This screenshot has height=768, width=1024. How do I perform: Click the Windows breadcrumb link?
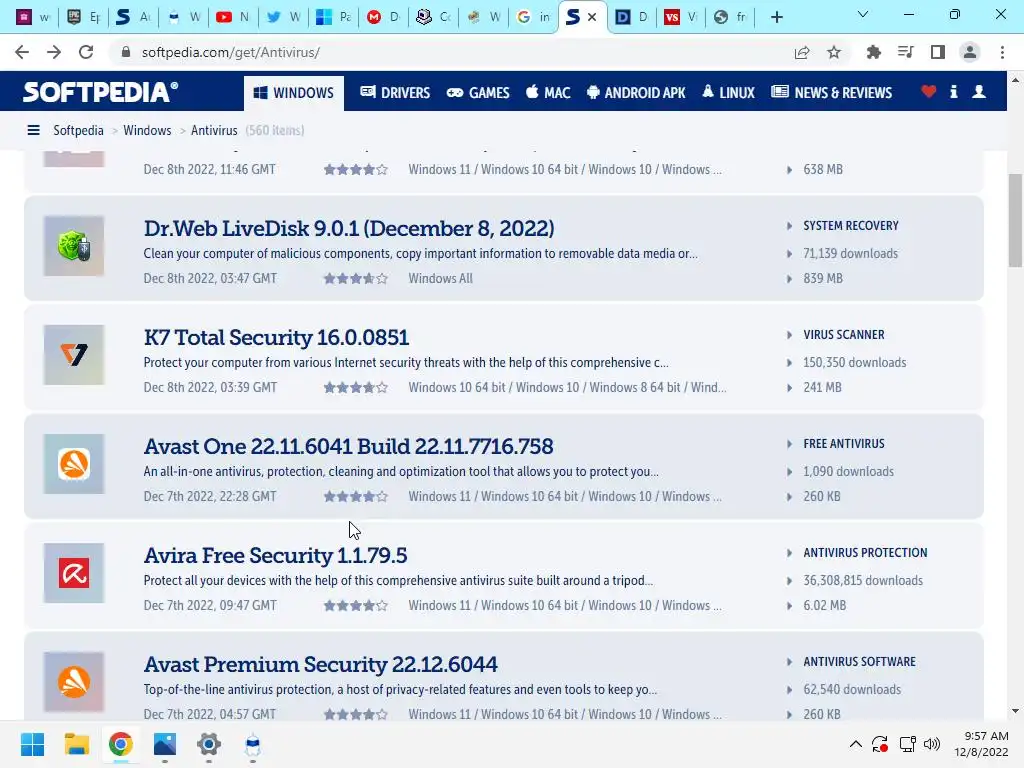point(147,131)
